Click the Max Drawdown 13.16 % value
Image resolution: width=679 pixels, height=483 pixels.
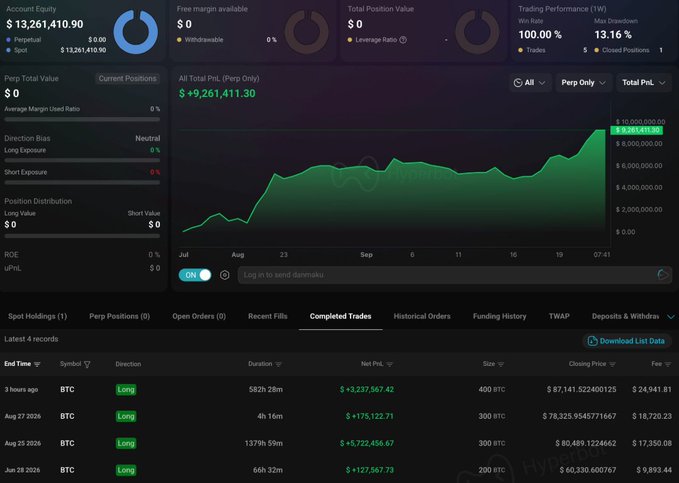click(x=613, y=35)
